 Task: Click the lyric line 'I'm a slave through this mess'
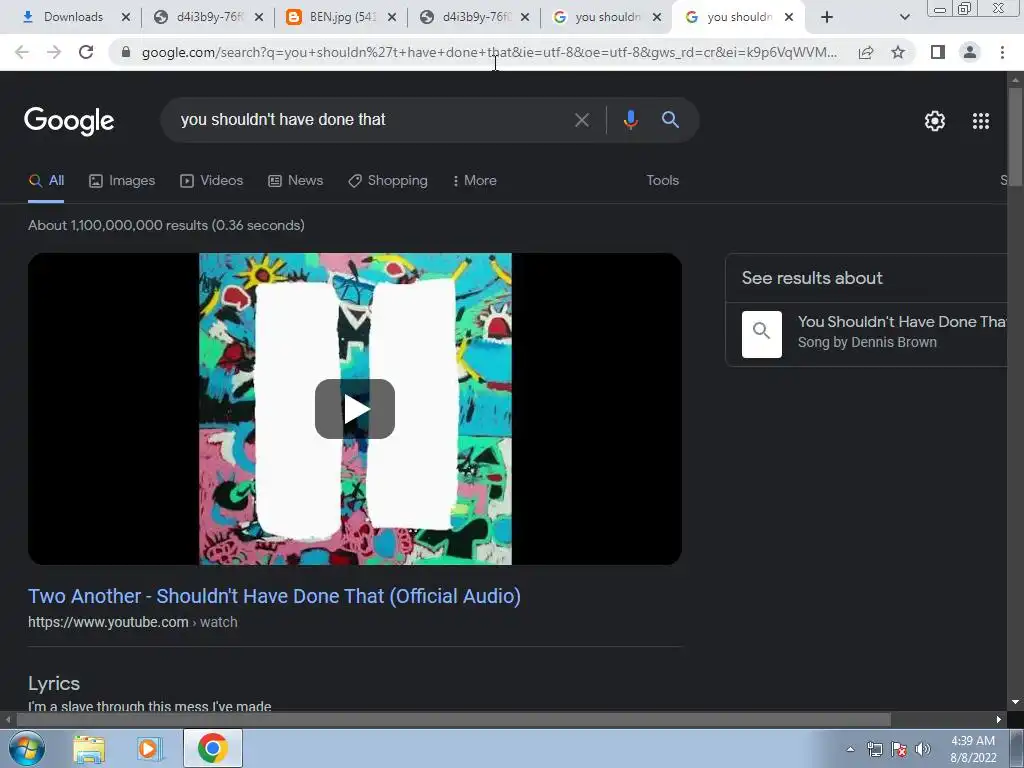(x=150, y=706)
